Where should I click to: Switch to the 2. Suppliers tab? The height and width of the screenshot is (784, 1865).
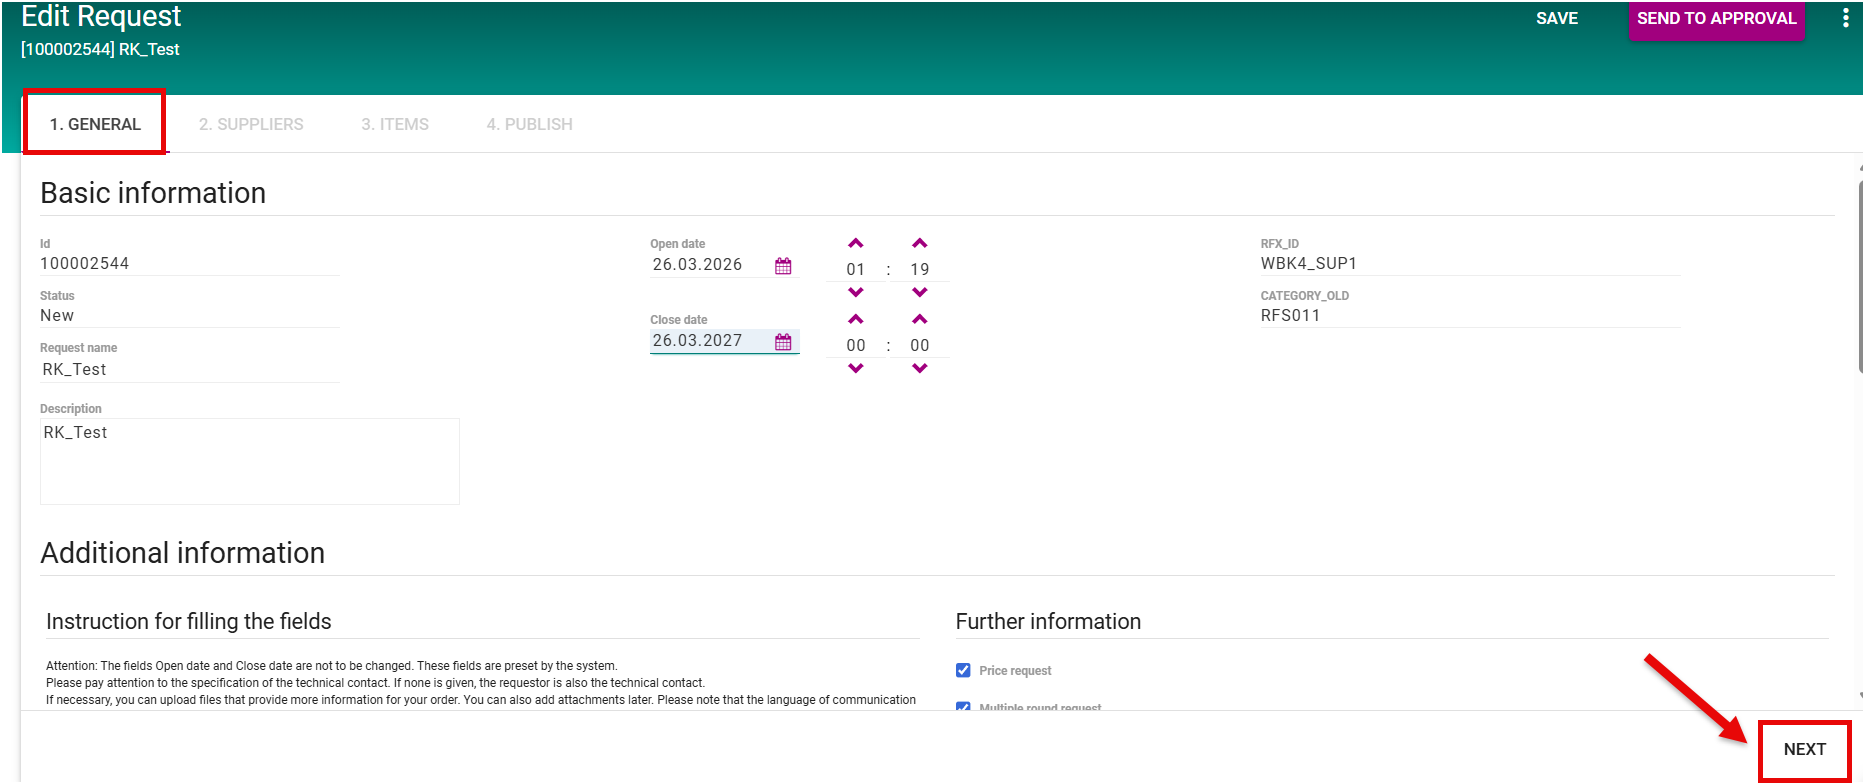coord(251,124)
